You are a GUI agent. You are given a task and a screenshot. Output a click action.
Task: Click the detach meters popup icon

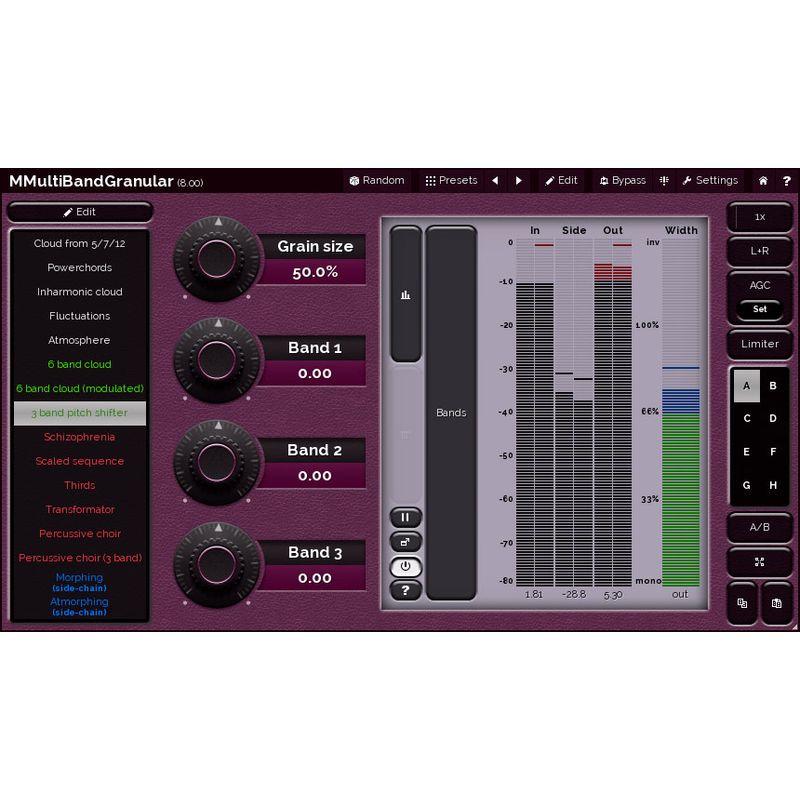tap(406, 542)
